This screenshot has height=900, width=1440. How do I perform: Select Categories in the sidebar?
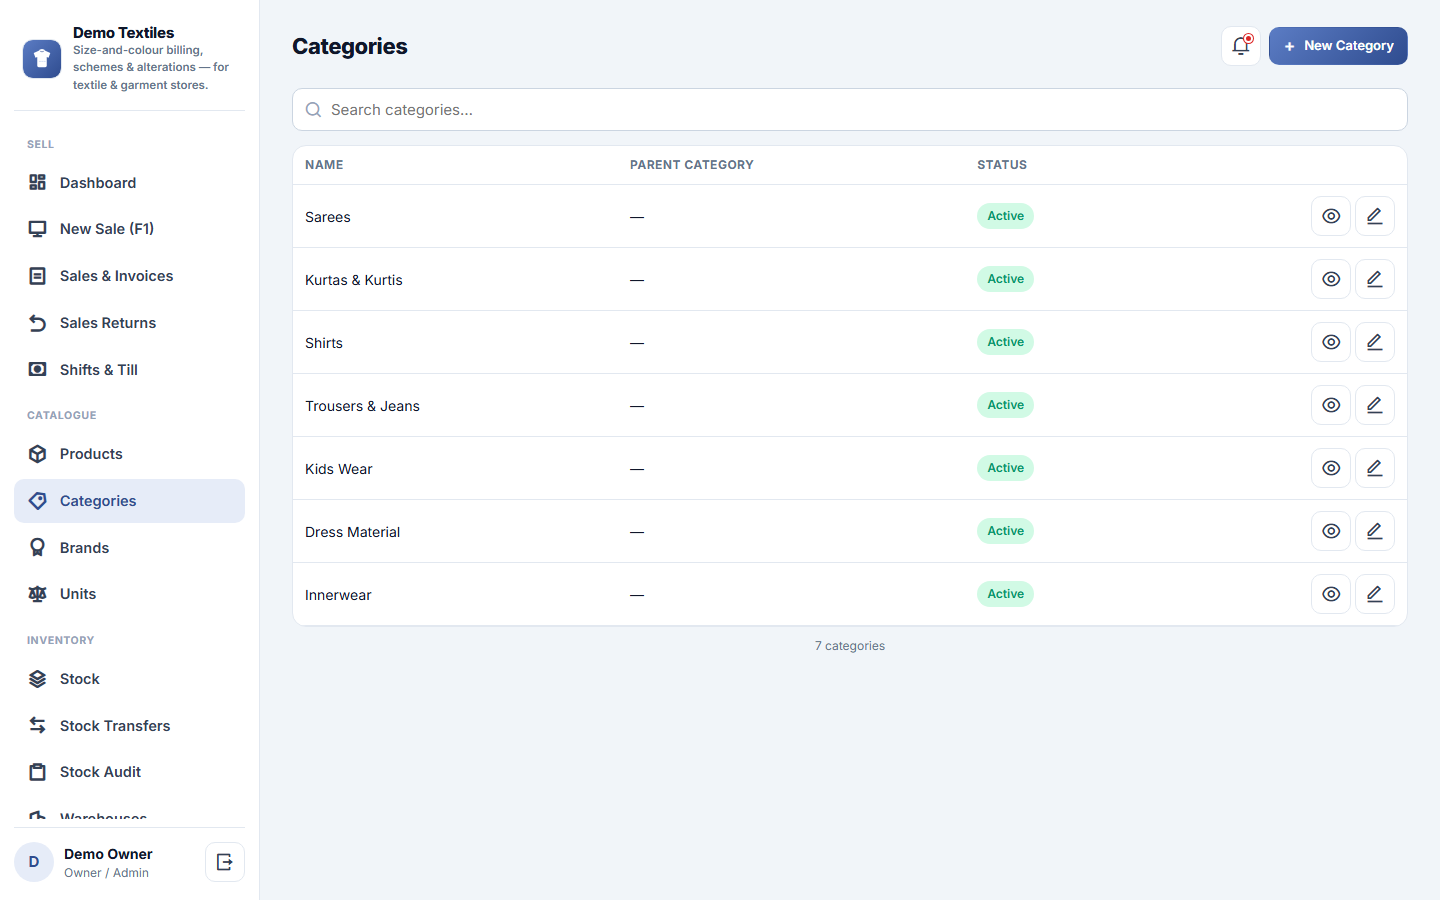pyautogui.click(x=129, y=501)
